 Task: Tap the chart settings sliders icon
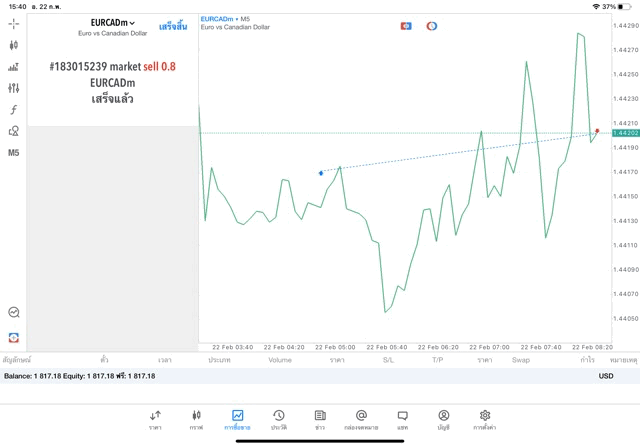(14, 88)
